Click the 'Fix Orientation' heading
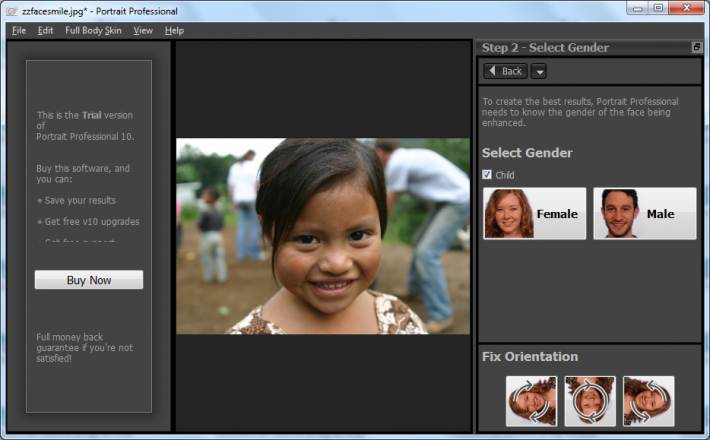710x440 pixels. (530, 357)
